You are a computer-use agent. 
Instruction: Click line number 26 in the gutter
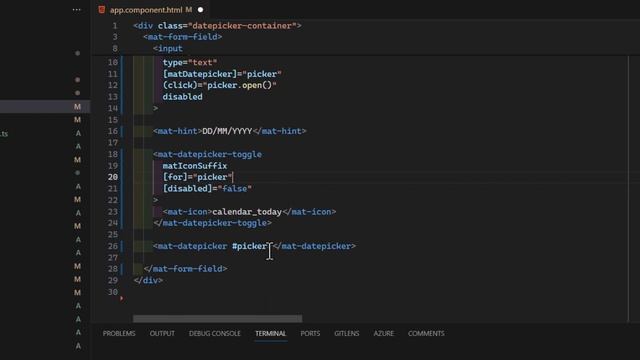click(x=113, y=246)
